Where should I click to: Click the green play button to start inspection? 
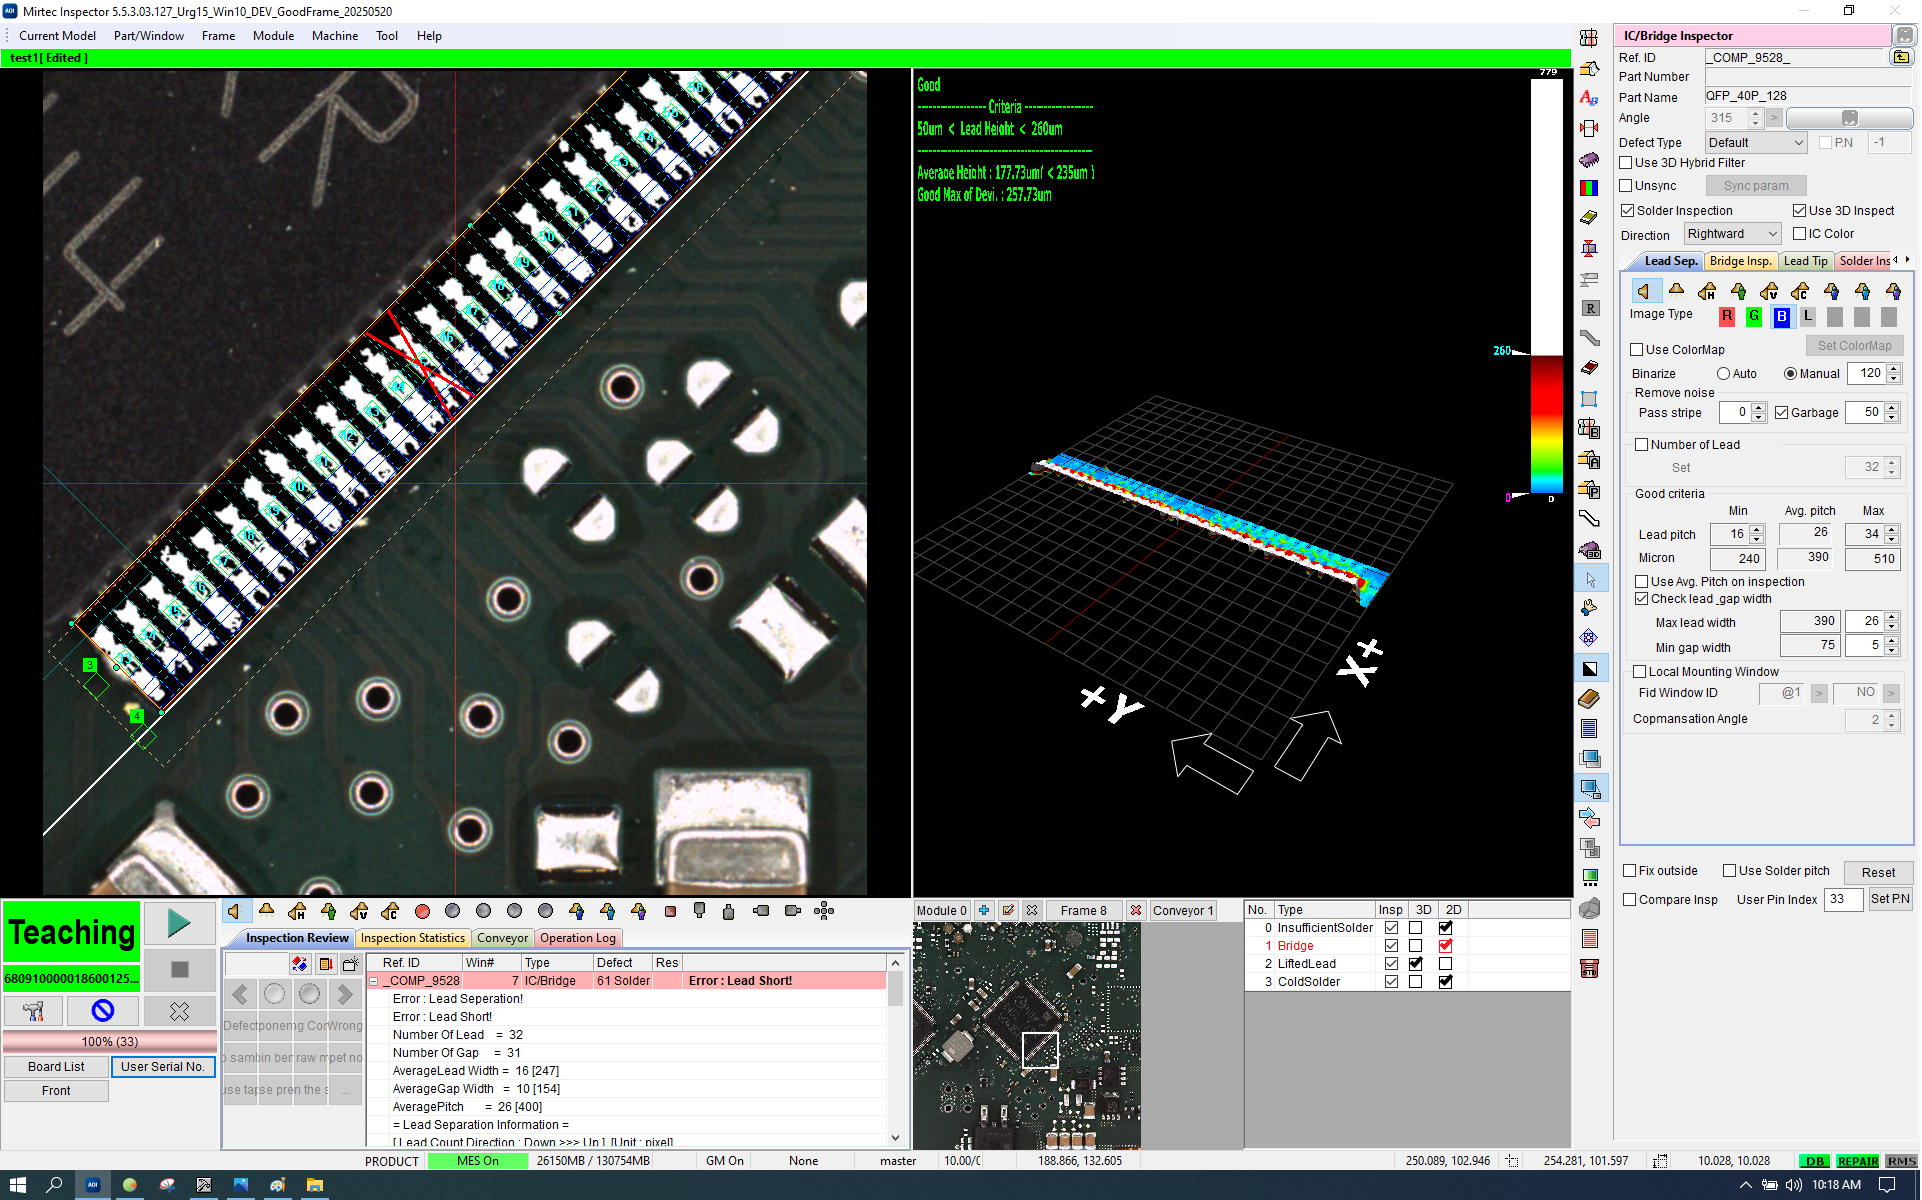tap(180, 923)
